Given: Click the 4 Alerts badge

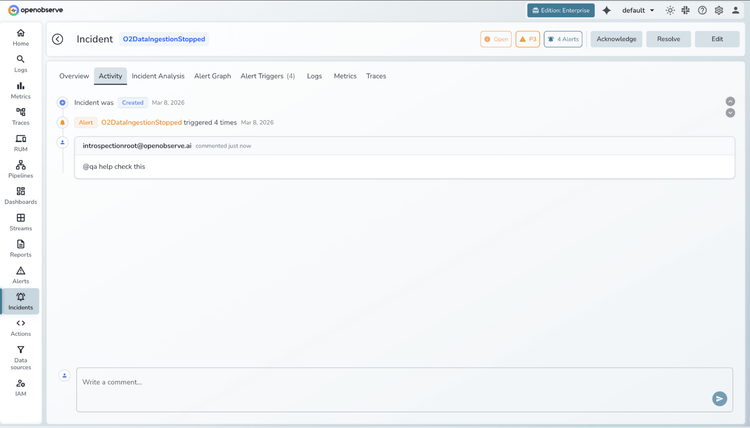Looking at the screenshot, I should [563, 39].
